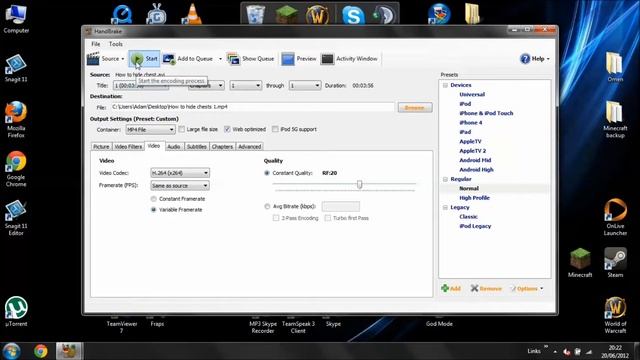Toggle Web optimized checkbox
The width and height of the screenshot is (640, 360).
[x=227, y=129]
